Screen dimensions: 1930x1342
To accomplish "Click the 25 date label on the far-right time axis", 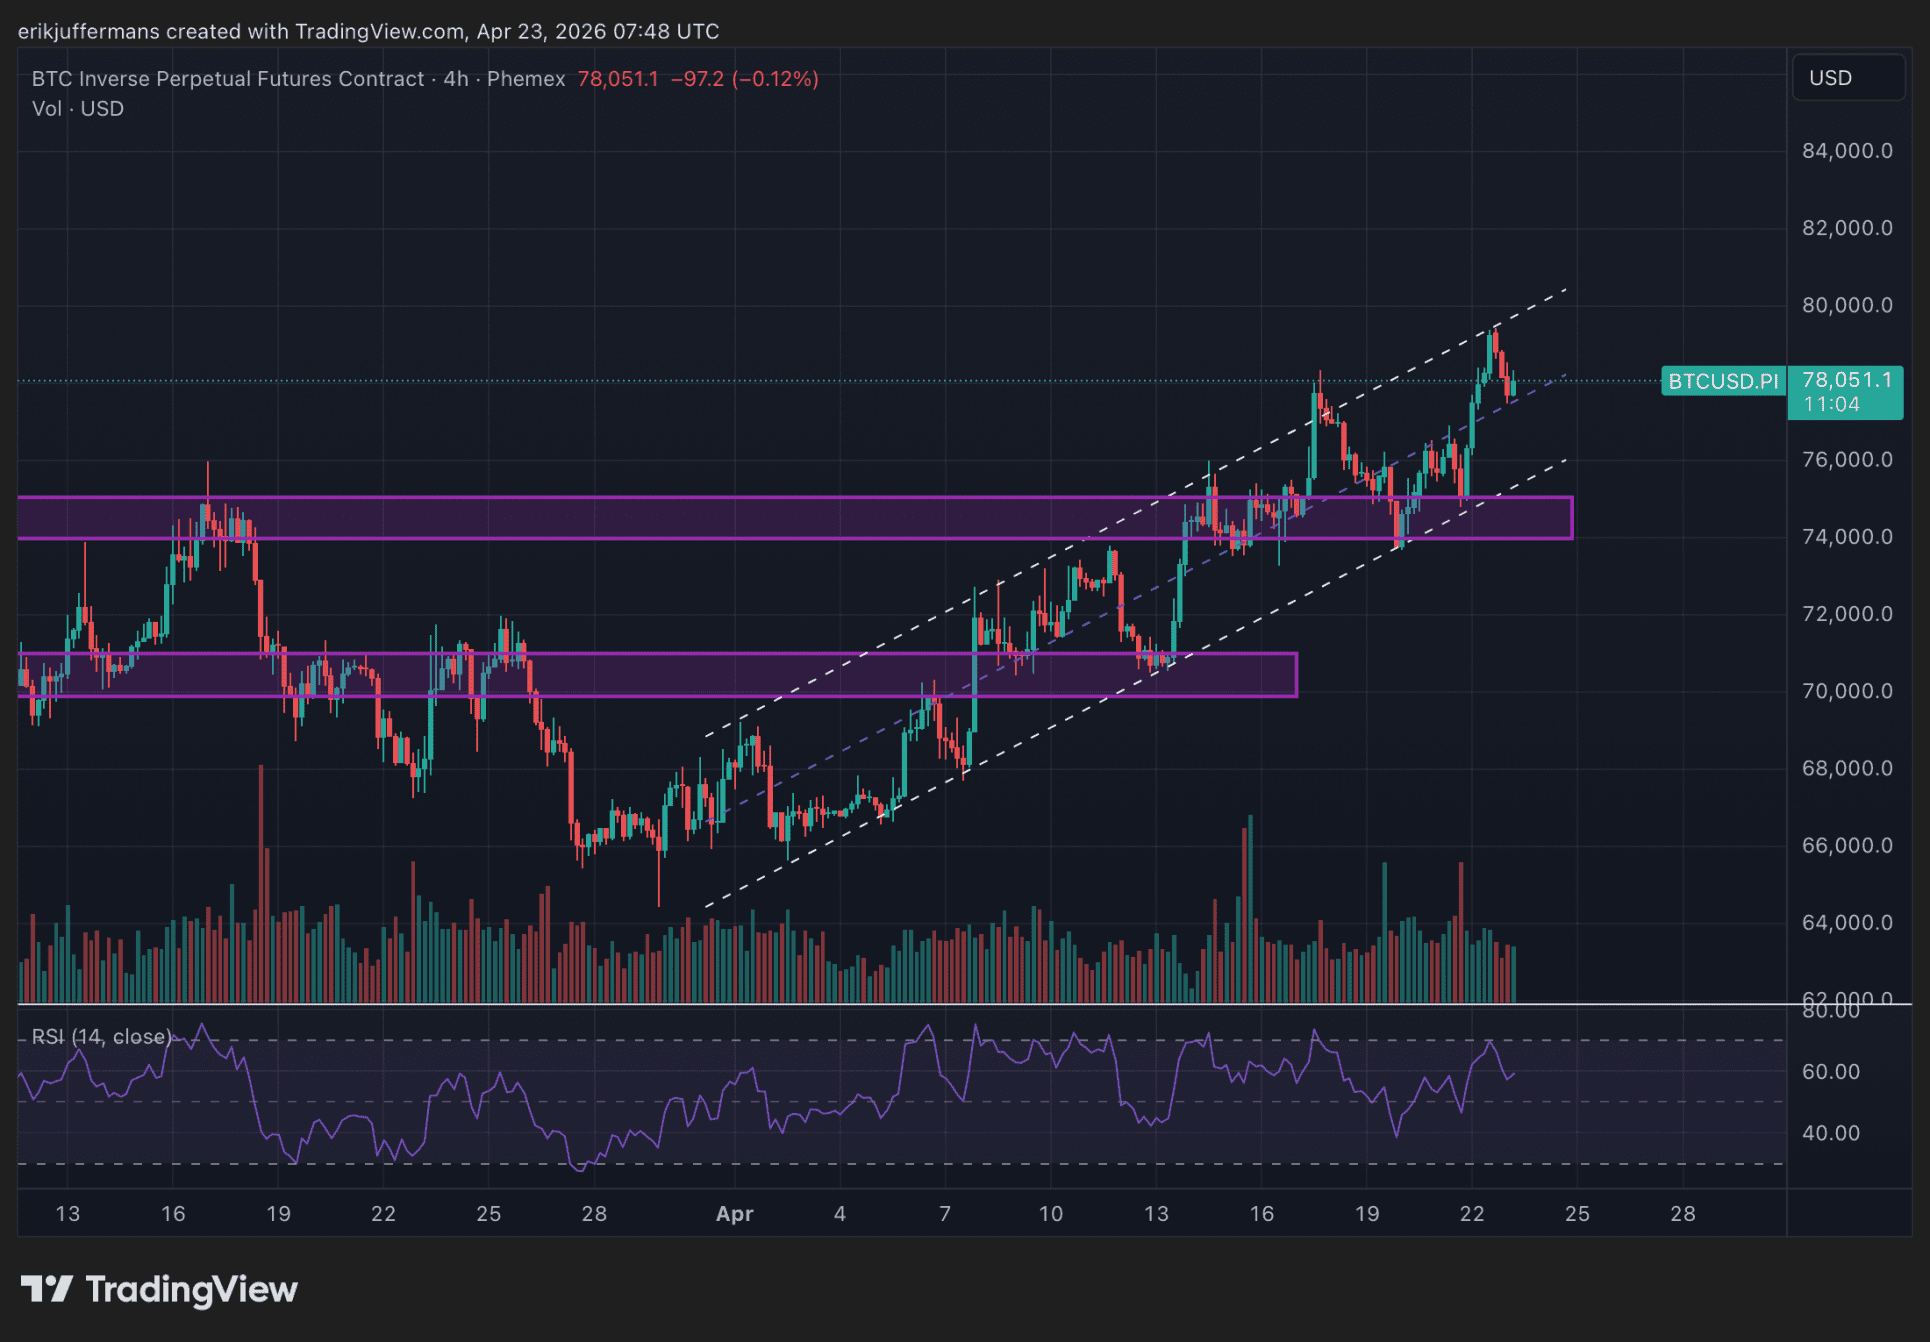I will click(x=1577, y=1214).
